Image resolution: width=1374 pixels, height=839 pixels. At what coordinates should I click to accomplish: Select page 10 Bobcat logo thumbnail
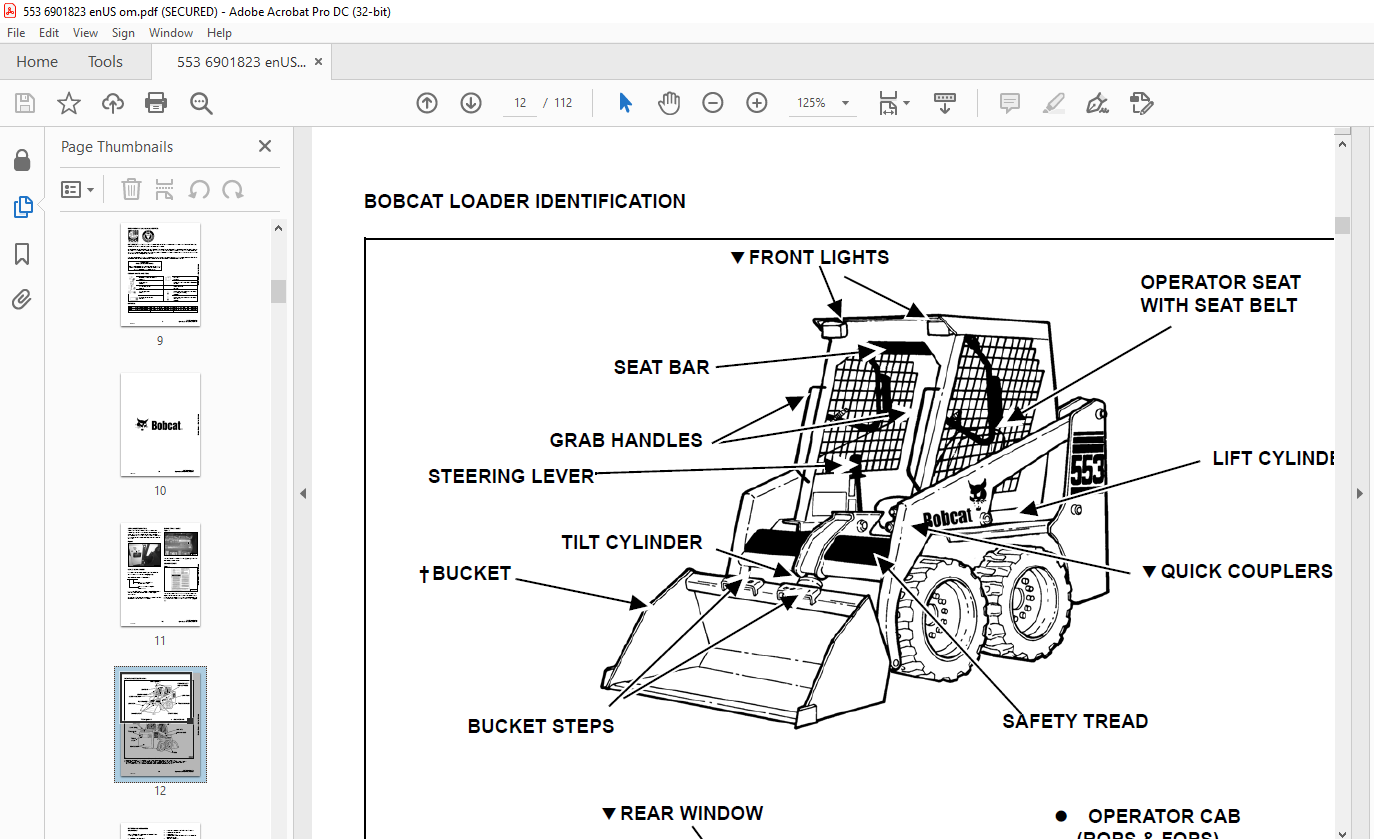point(160,424)
